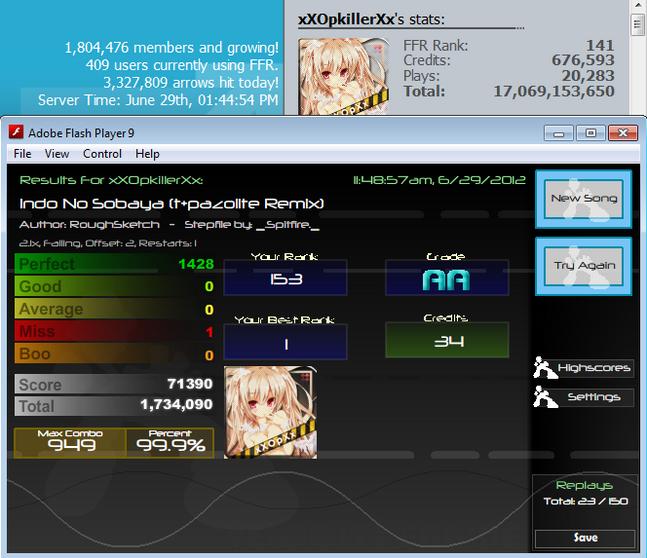Image resolution: width=647 pixels, height=558 pixels.
Task: Click the avatar image in results screen
Action: (271, 412)
